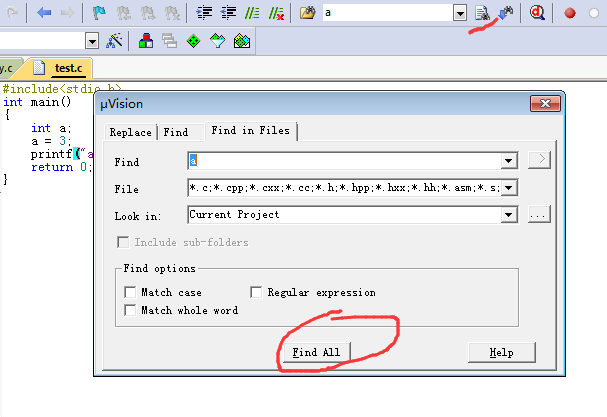Click the Find All button
This screenshot has height=417, width=607.
(316, 352)
